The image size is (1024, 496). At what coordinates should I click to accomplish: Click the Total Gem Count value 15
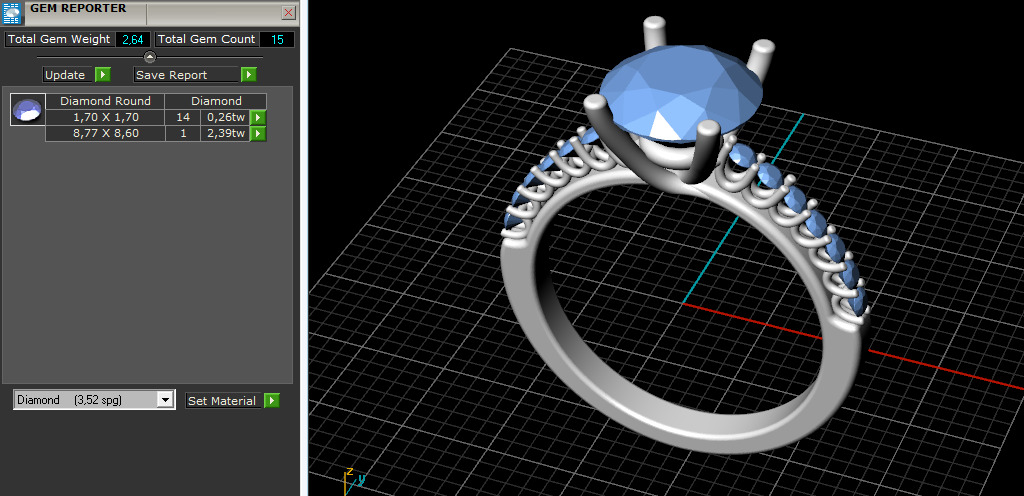[x=277, y=39]
